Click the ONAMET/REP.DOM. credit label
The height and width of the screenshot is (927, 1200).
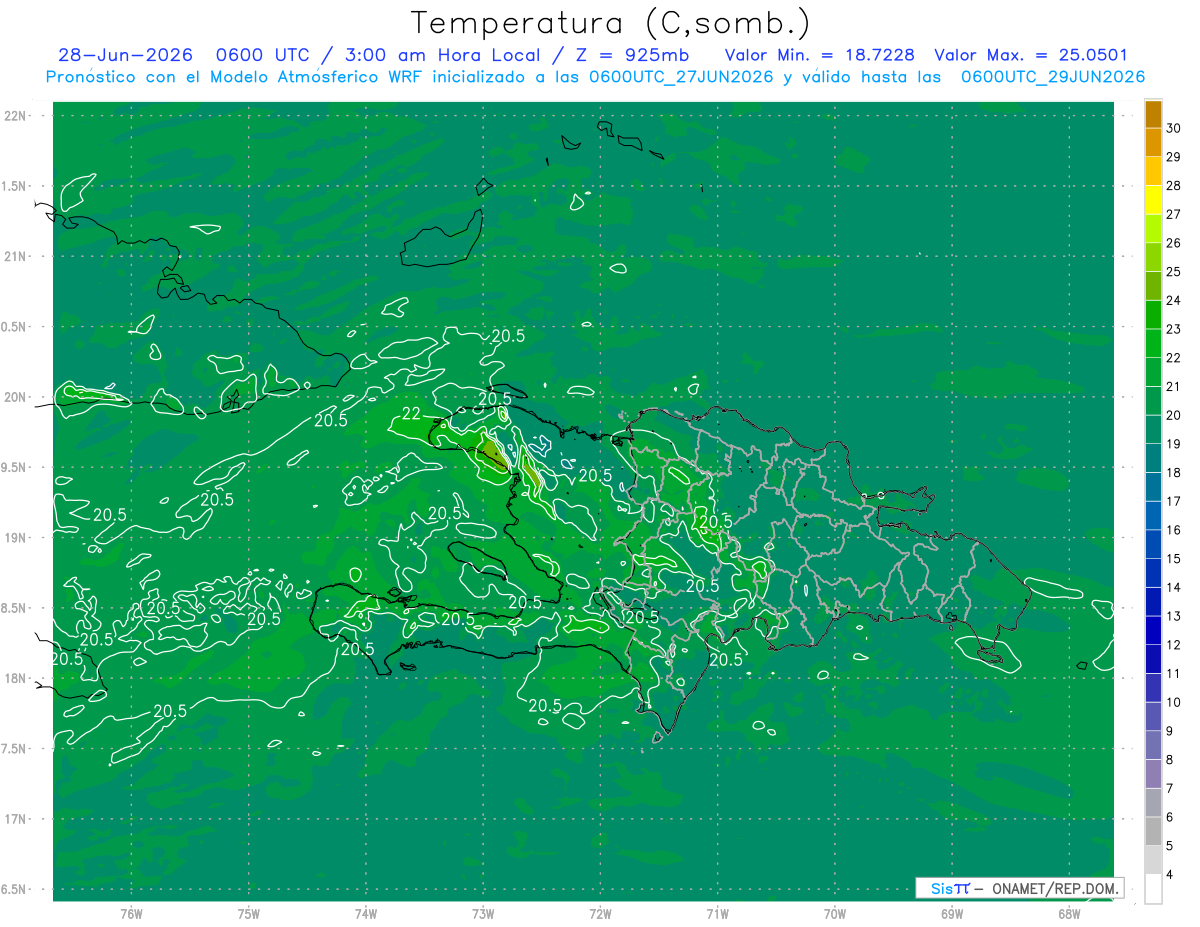1055,888
